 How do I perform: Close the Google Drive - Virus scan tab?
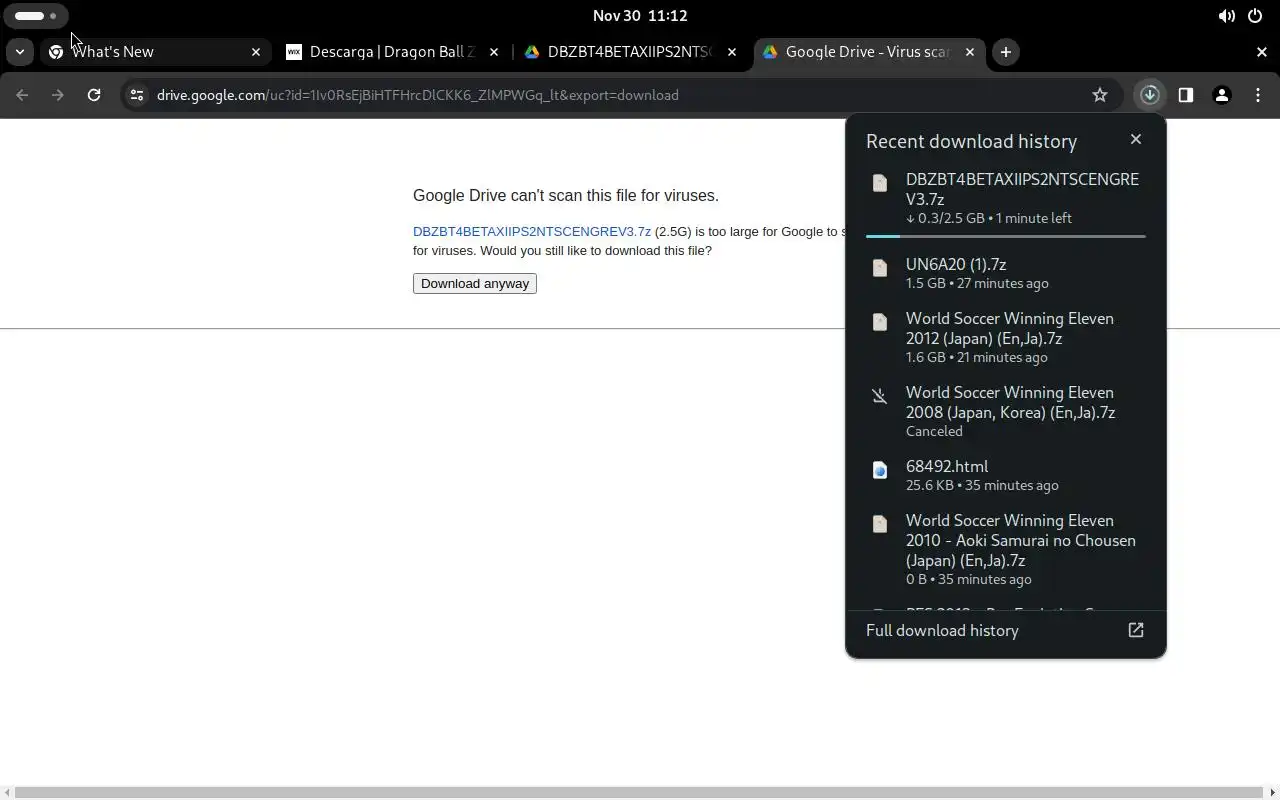pos(969,52)
